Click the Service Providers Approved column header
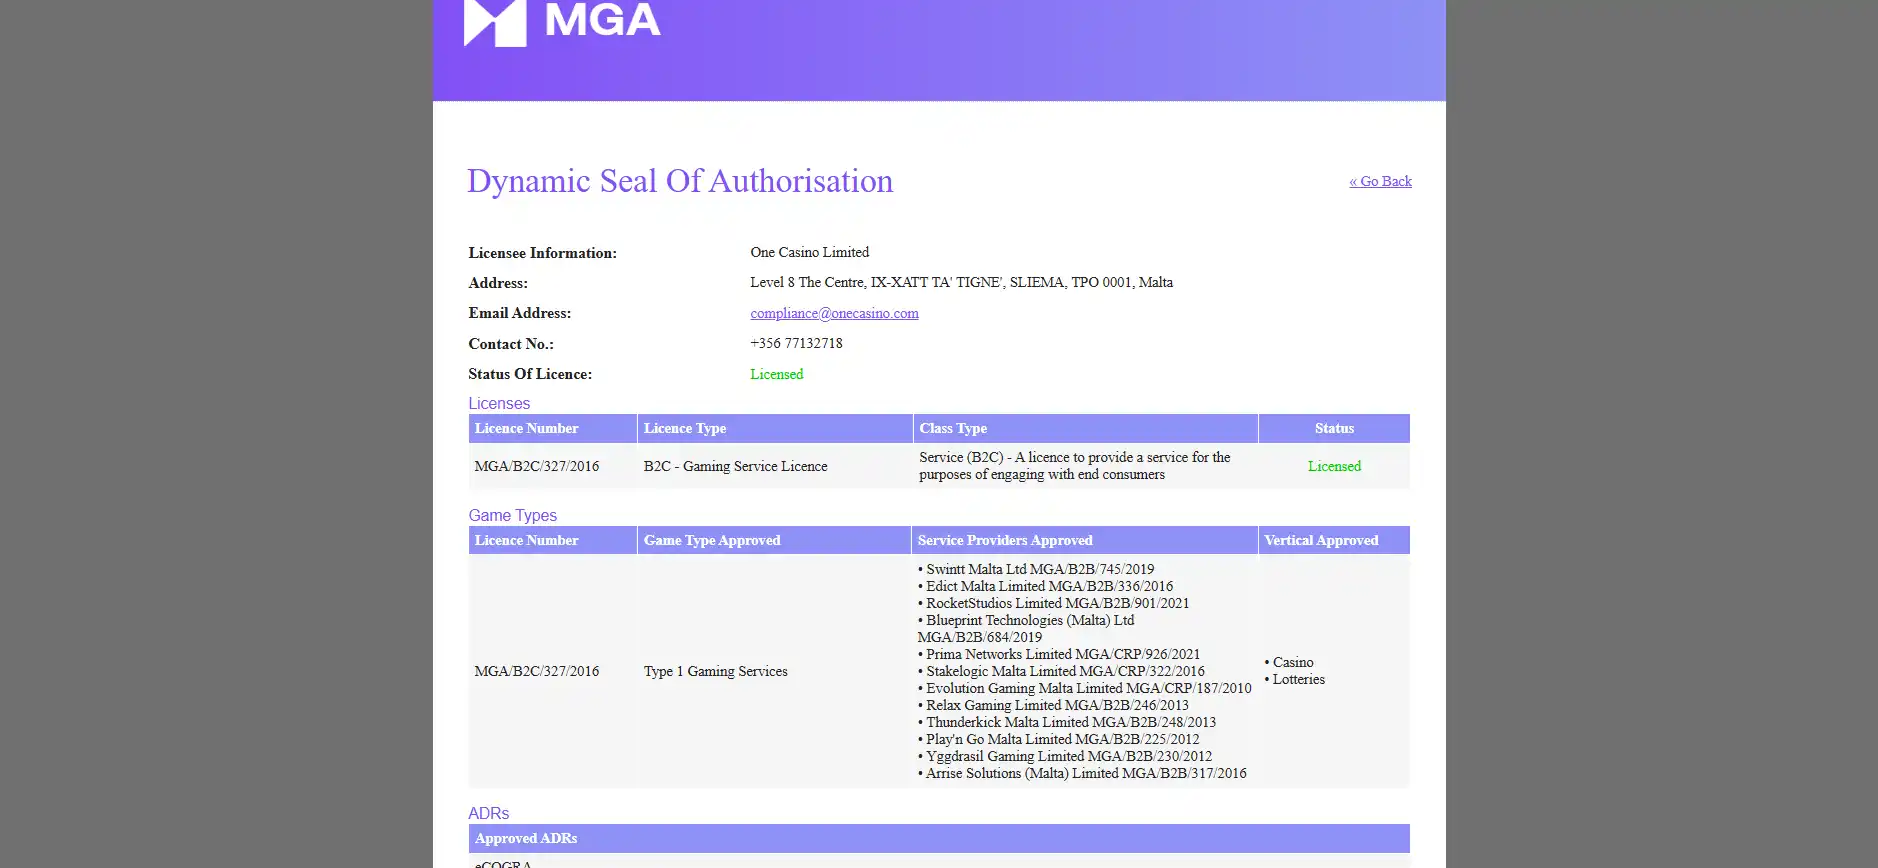 click(1084, 540)
